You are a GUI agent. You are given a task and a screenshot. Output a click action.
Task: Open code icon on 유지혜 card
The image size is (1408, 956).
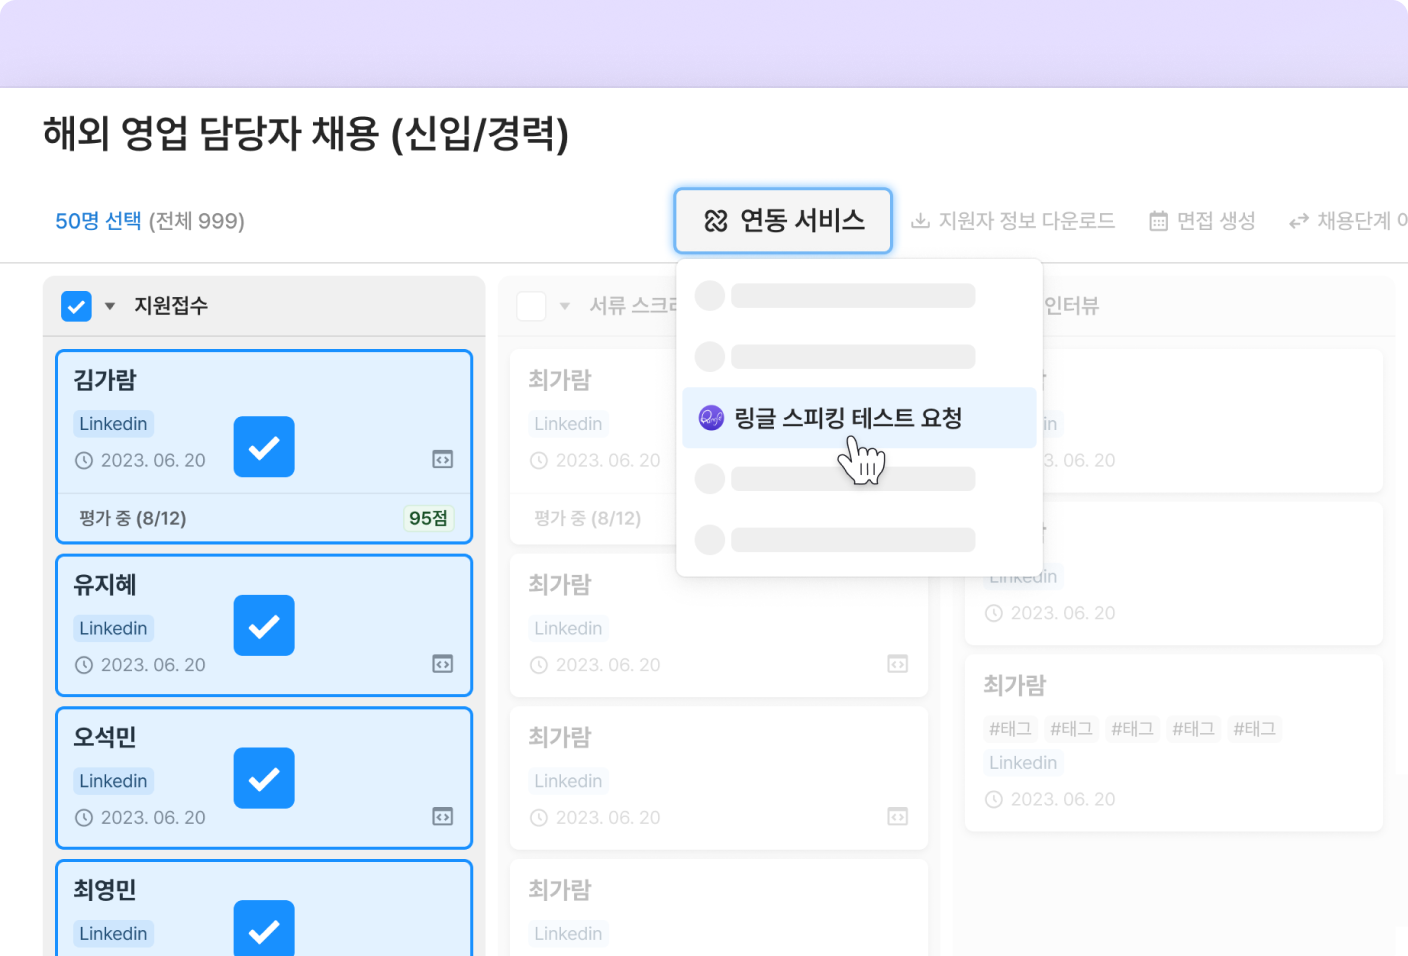442,664
